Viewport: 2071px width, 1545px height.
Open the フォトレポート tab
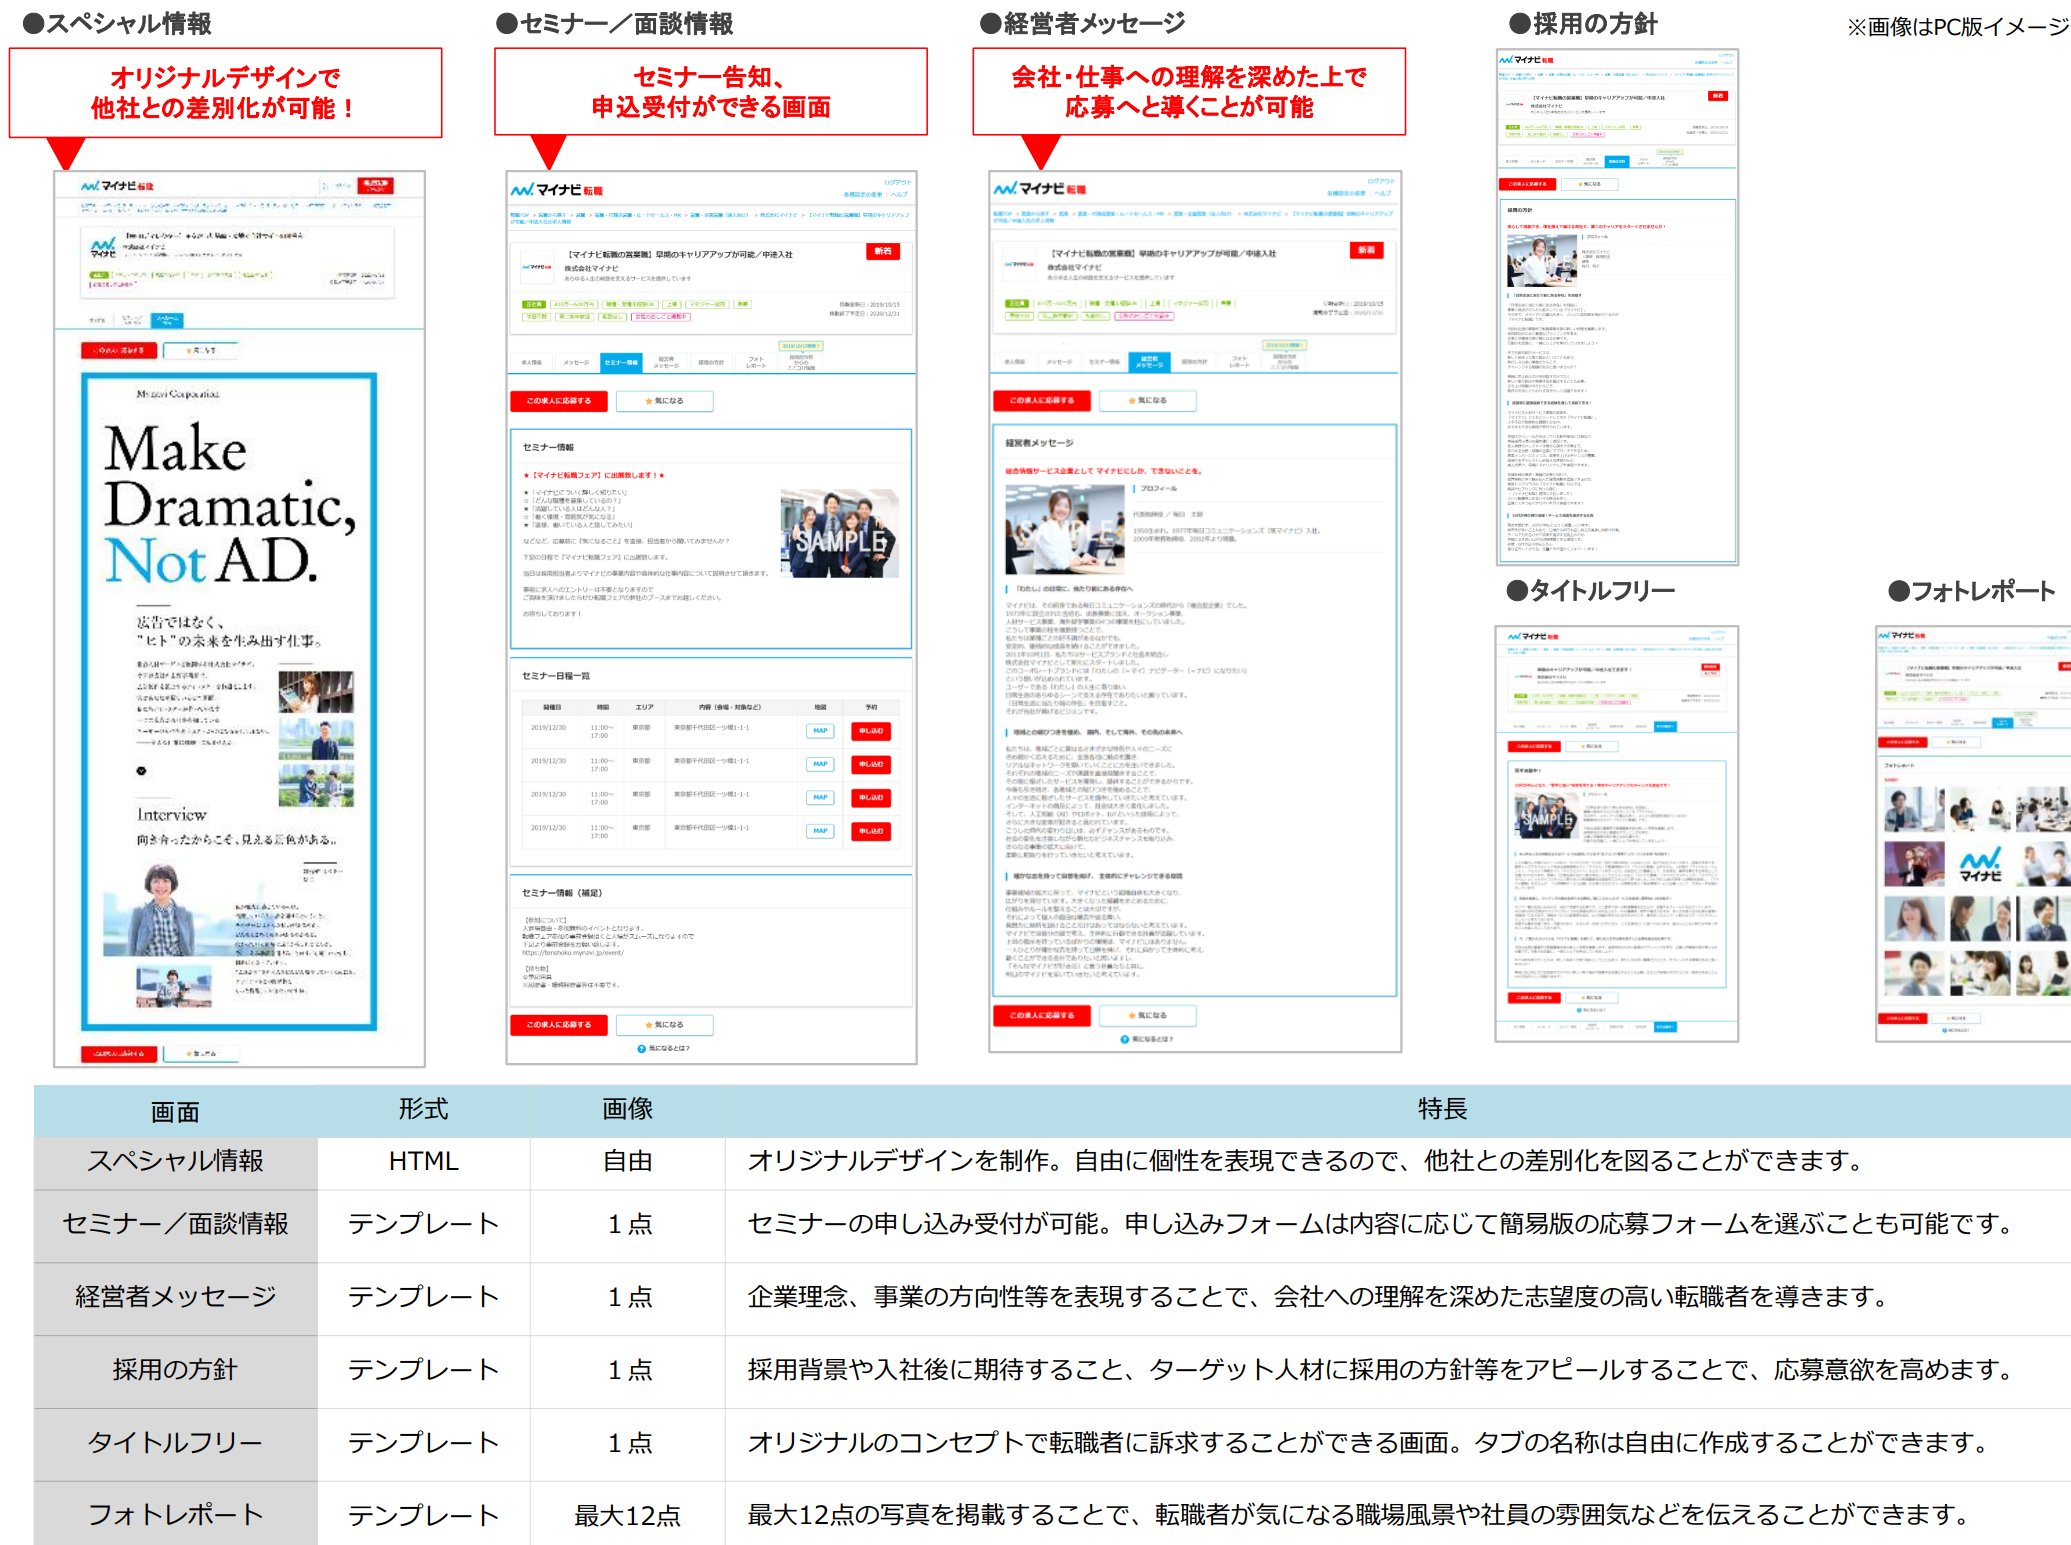click(757, 363)
